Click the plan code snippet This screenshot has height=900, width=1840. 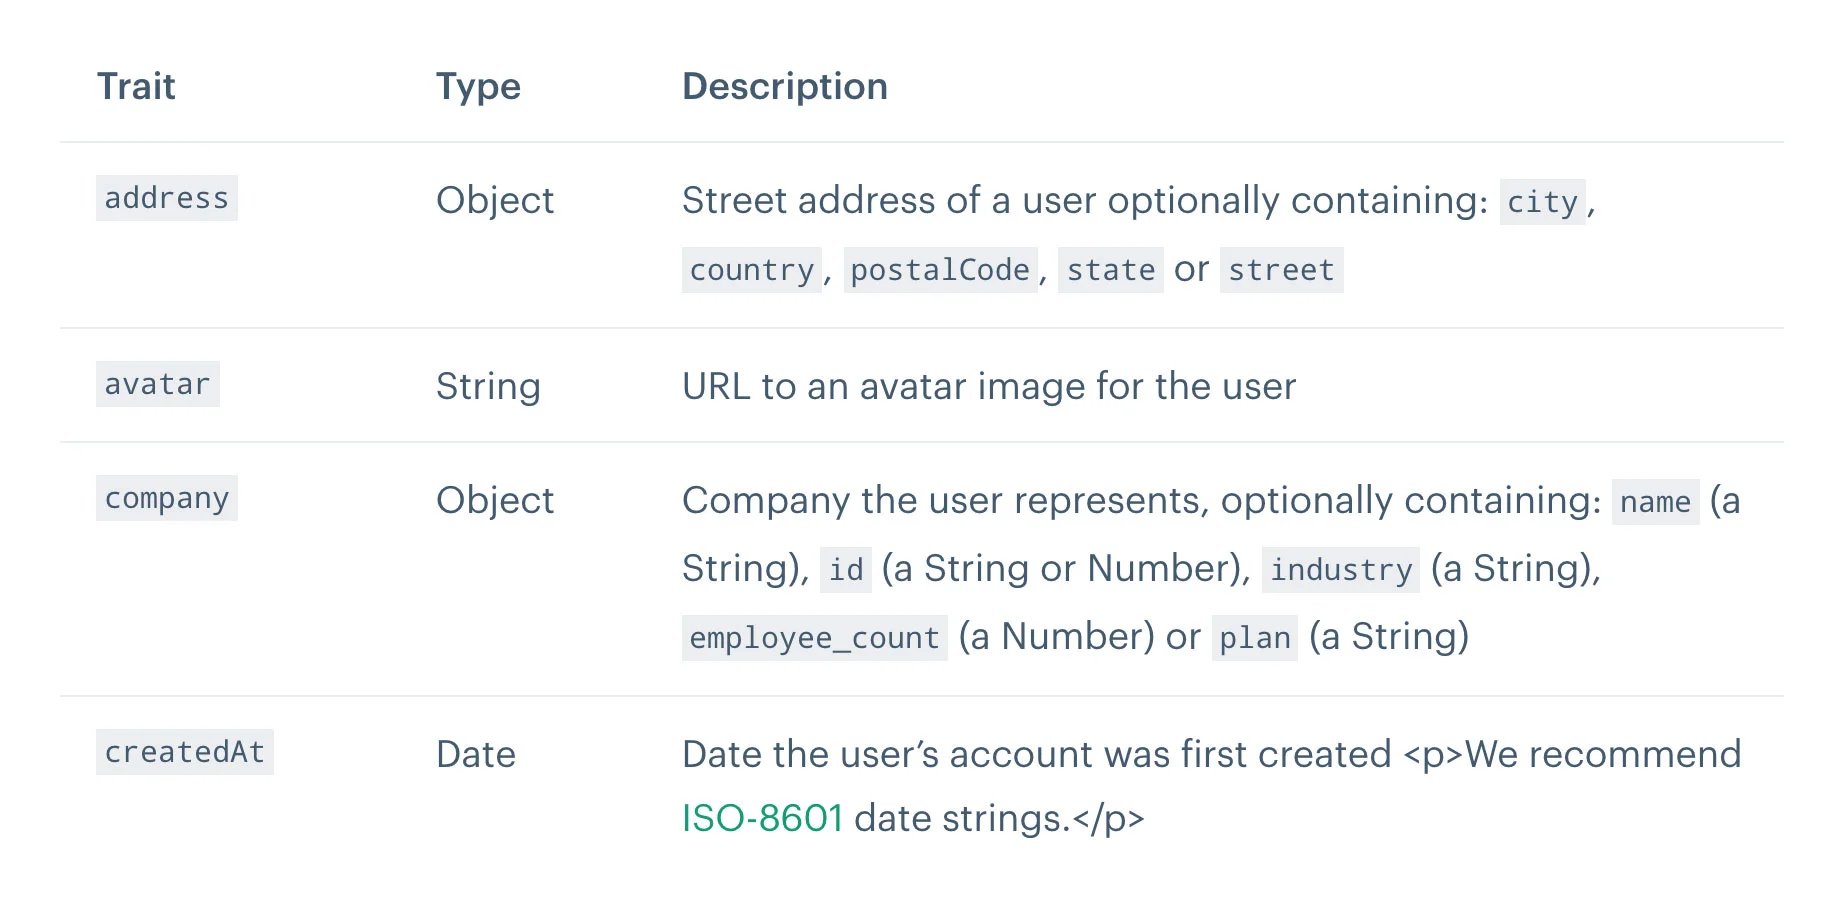pos(1254,638)
